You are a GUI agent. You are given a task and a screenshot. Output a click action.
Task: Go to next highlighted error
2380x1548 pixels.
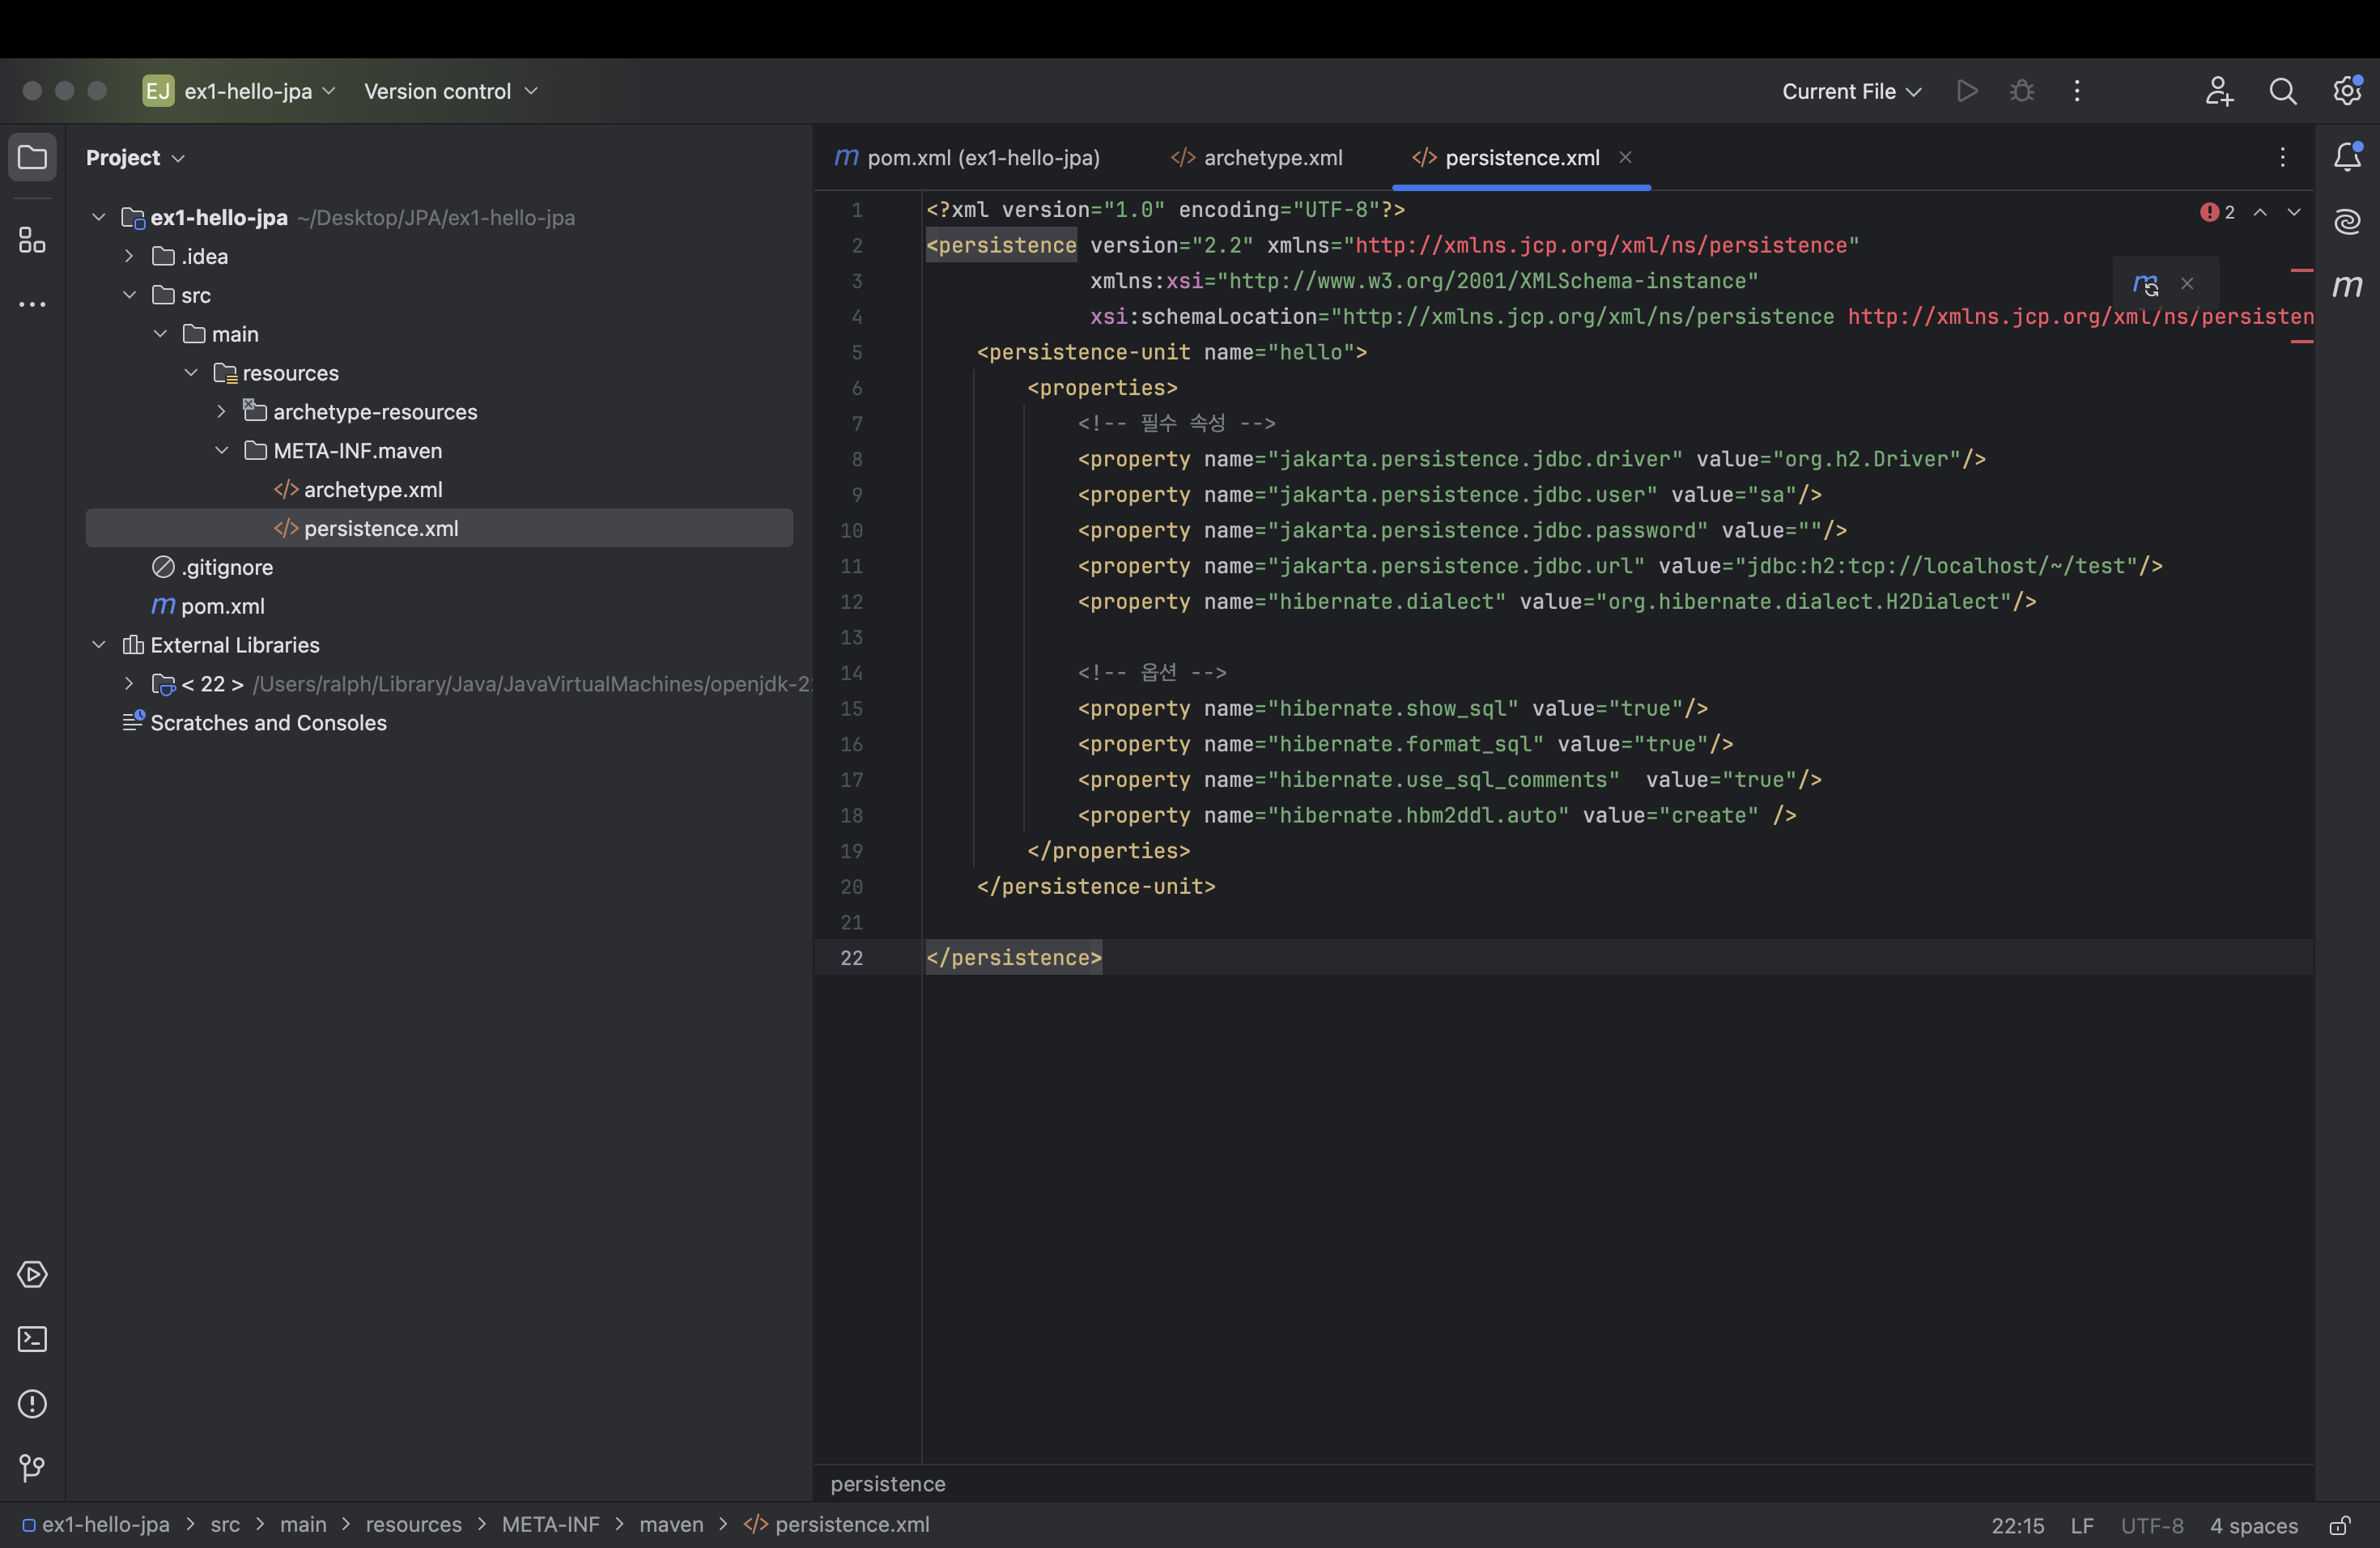pos(2294,212)
